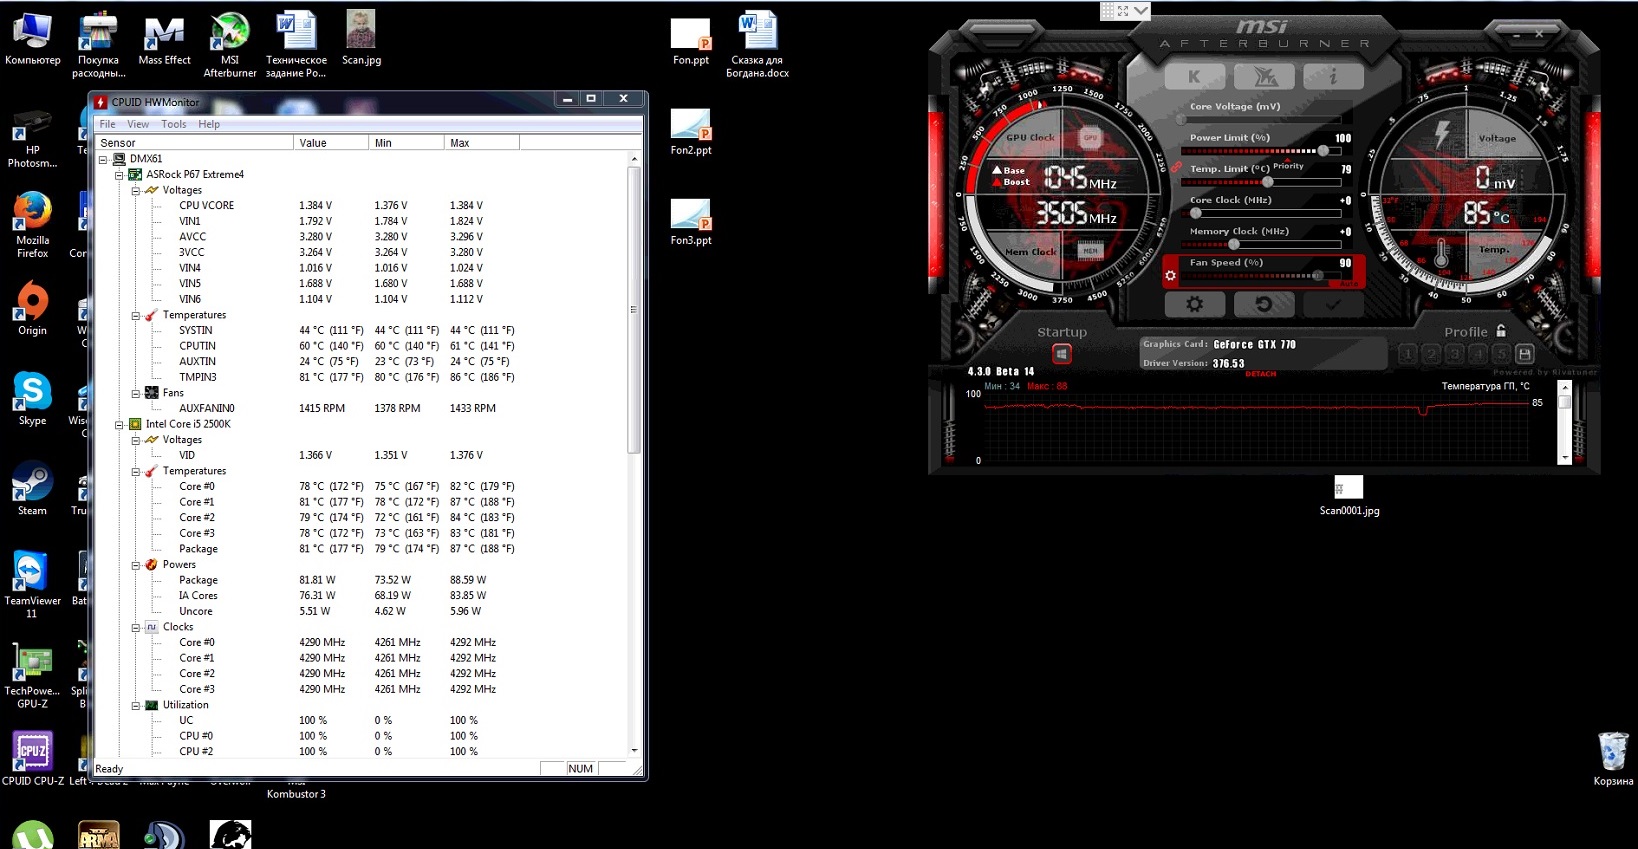Open the Afterburner info (i) button
This screenshot has height=849, width=1638.
tap(1333, 77)
